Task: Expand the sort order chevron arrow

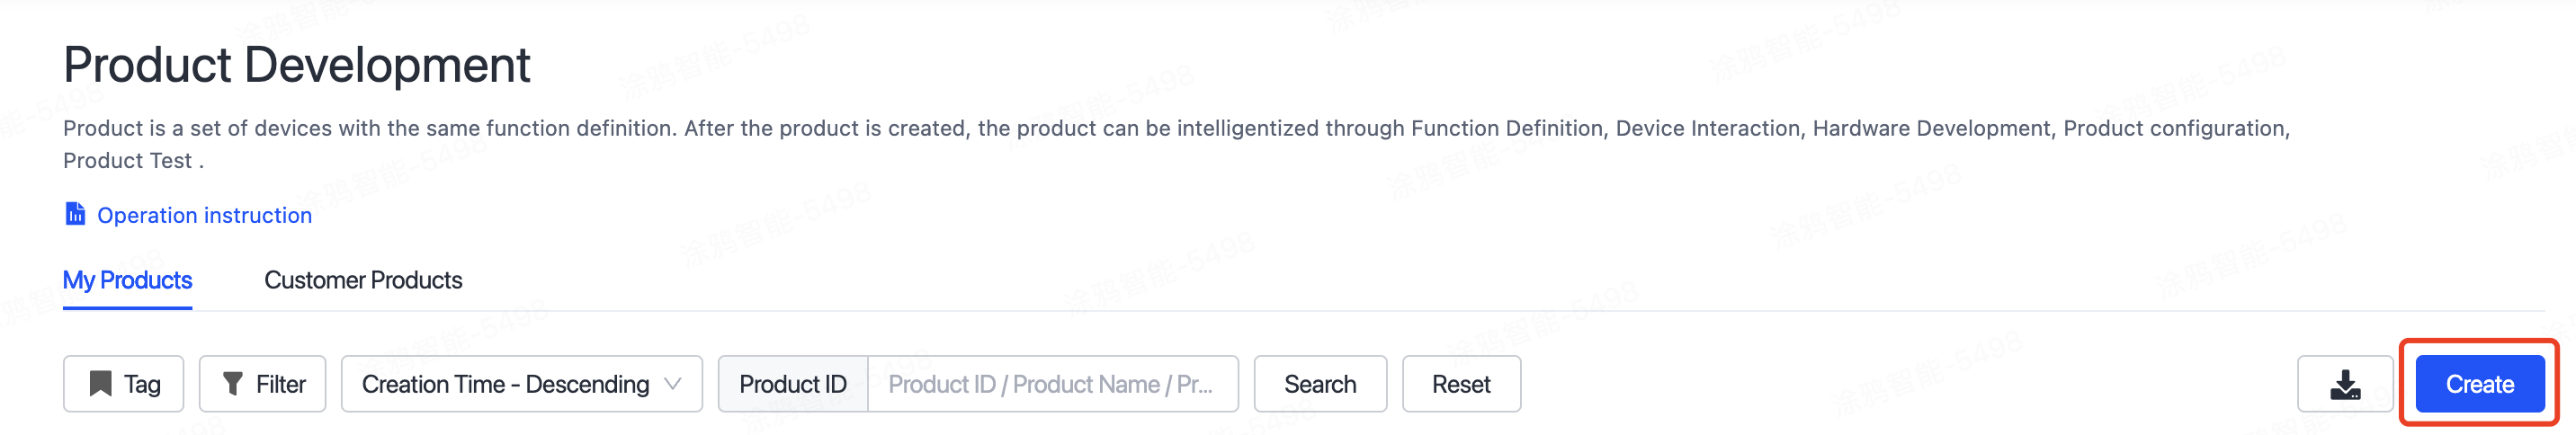Action: [x=673, y=384]
